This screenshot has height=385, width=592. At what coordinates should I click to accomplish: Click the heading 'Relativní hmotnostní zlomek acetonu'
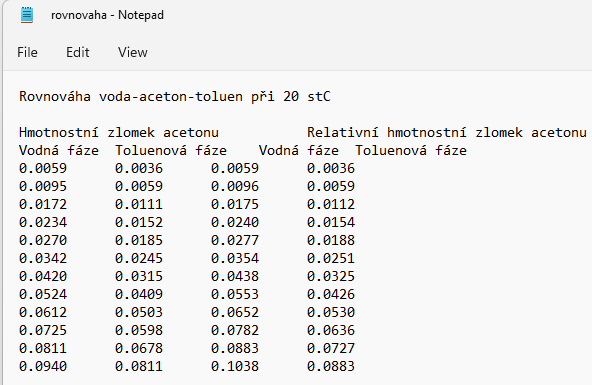coord(447,132)
